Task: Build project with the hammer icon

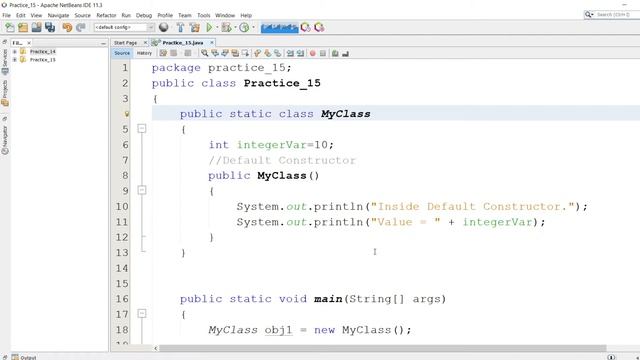Action: tap(180, 27)
